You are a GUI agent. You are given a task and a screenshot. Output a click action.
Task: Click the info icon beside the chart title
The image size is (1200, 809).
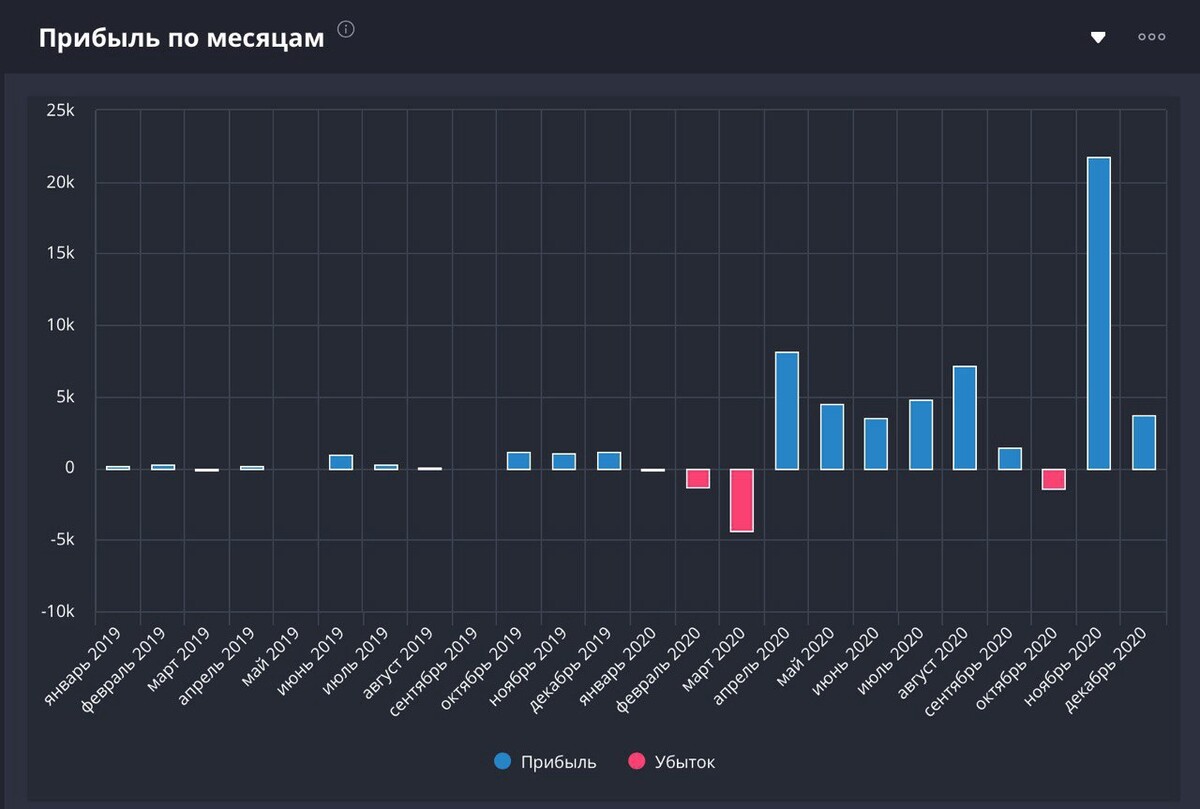346,29
